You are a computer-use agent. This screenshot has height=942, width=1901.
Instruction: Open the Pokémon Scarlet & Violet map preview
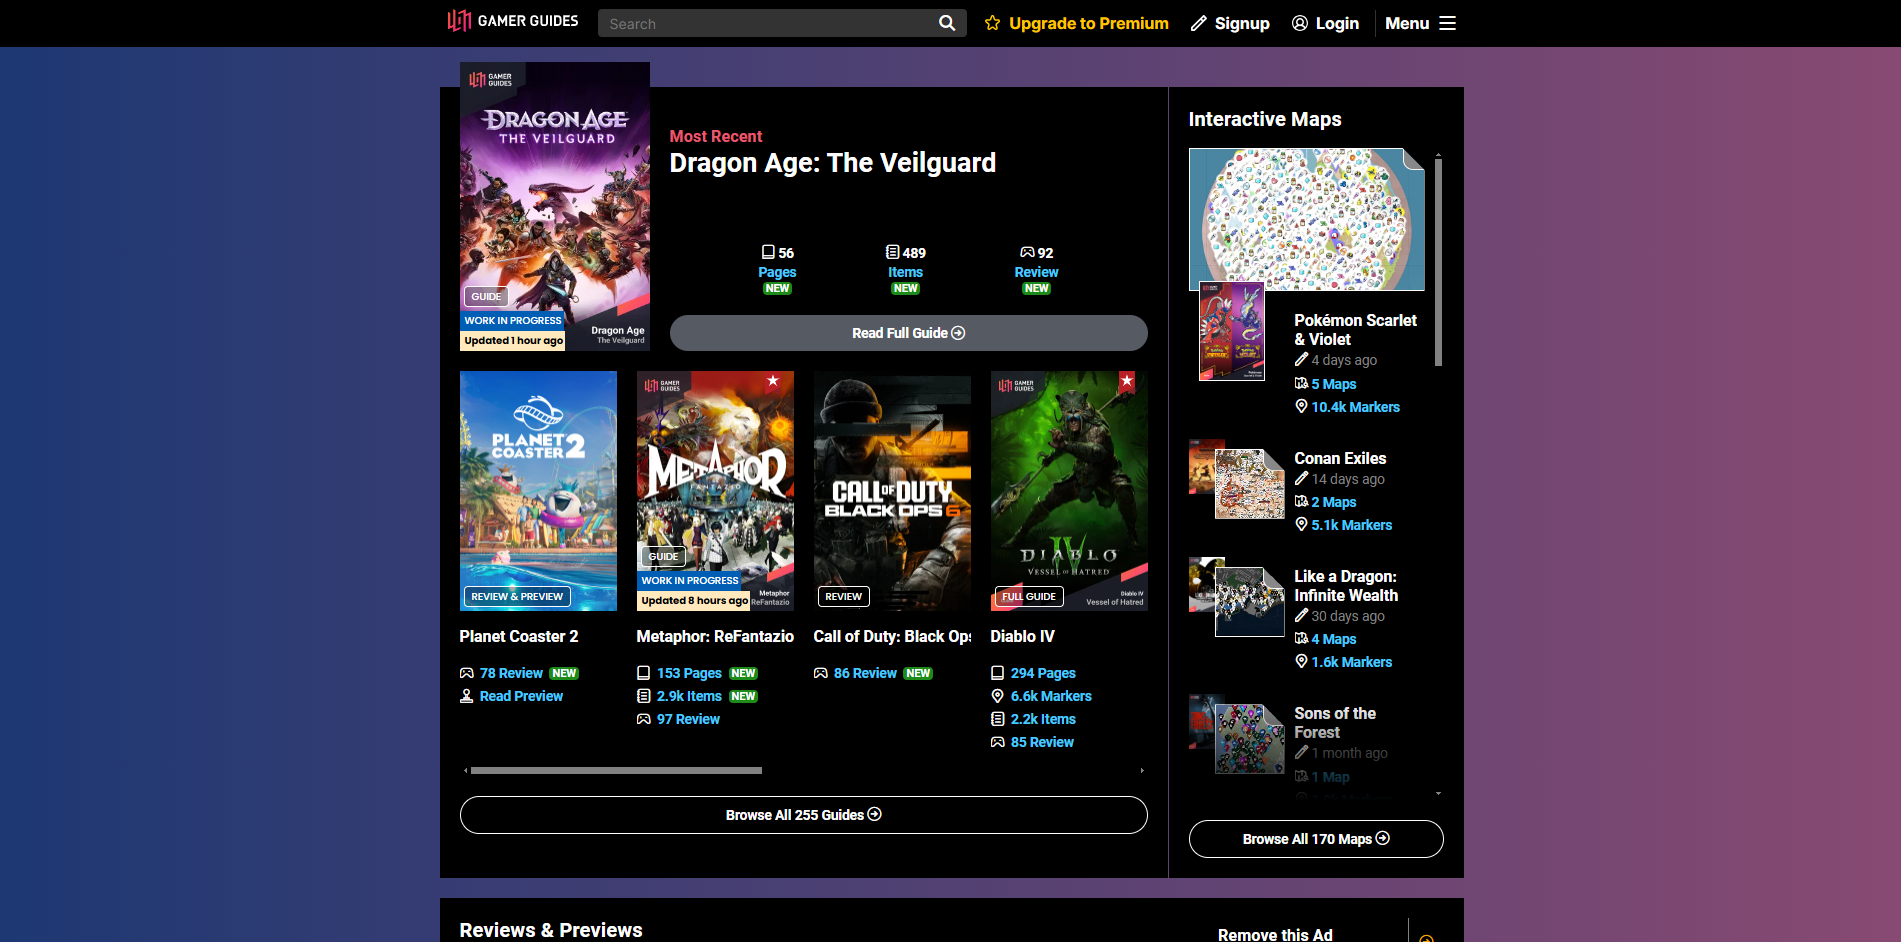coord(1306,219)
